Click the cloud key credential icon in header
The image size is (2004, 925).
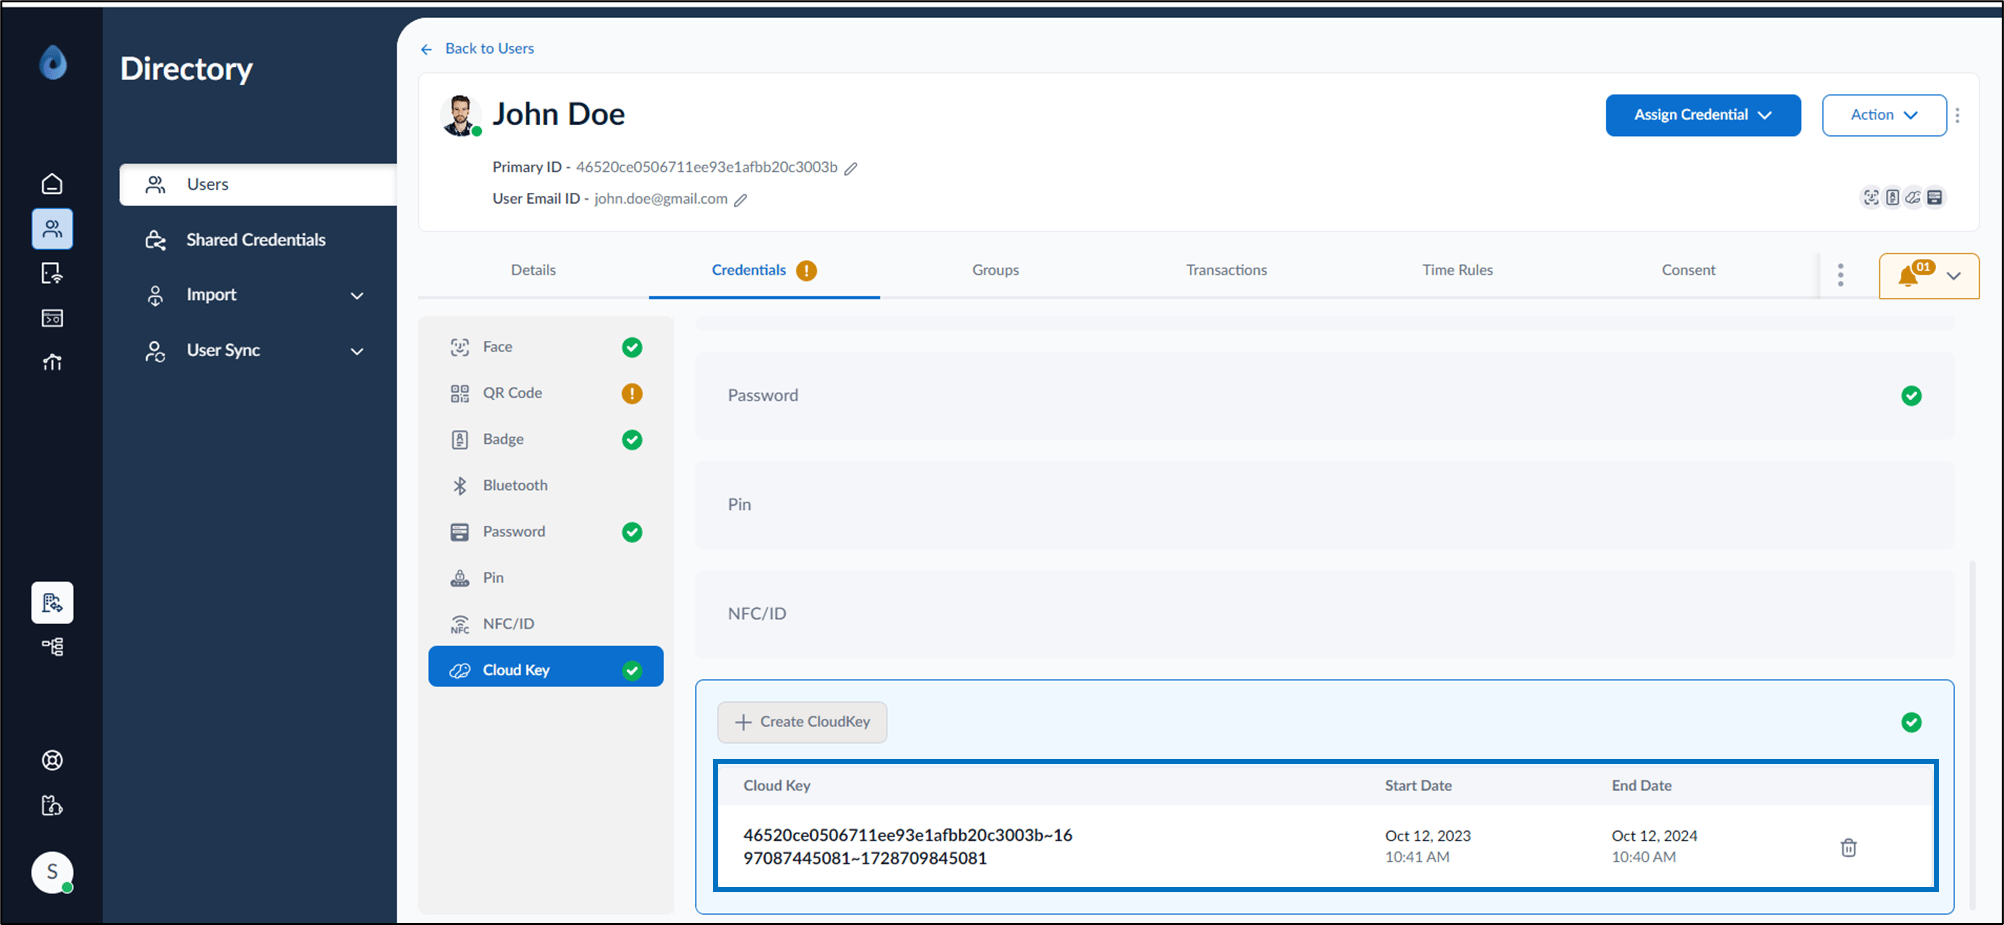coord(1913,197)
